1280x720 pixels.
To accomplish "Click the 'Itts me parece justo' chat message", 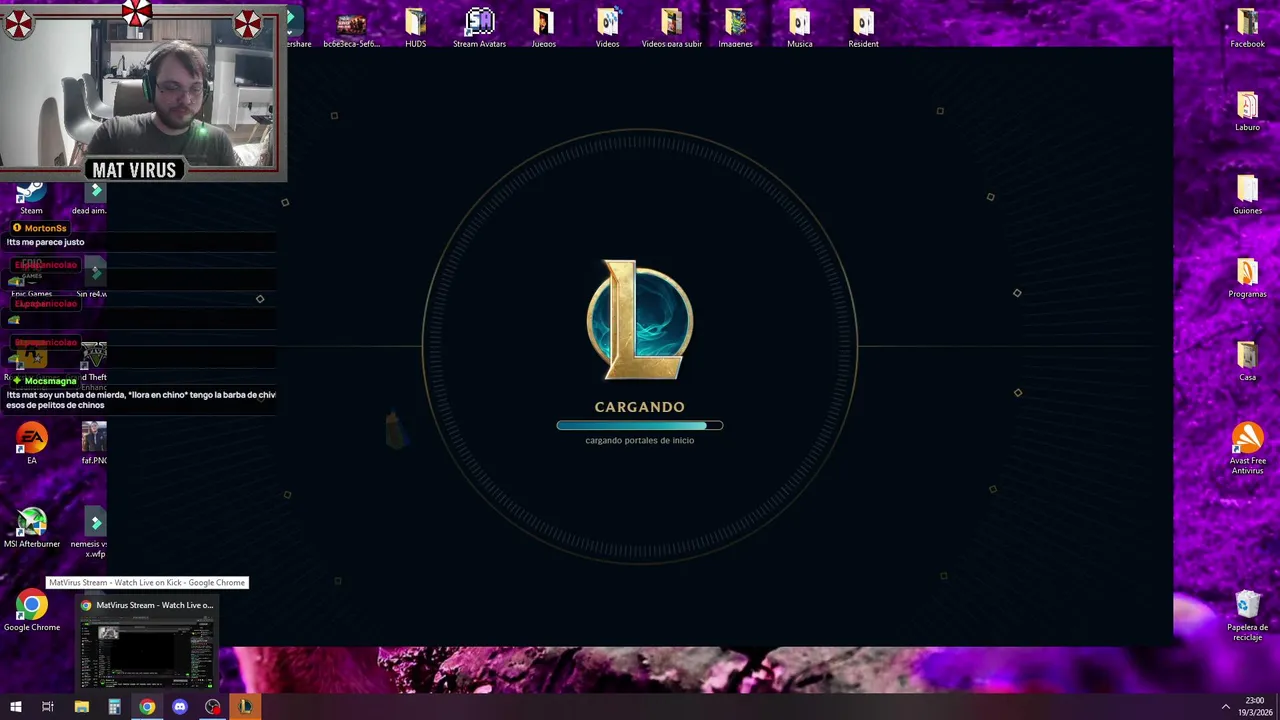I will pos(45,242).
